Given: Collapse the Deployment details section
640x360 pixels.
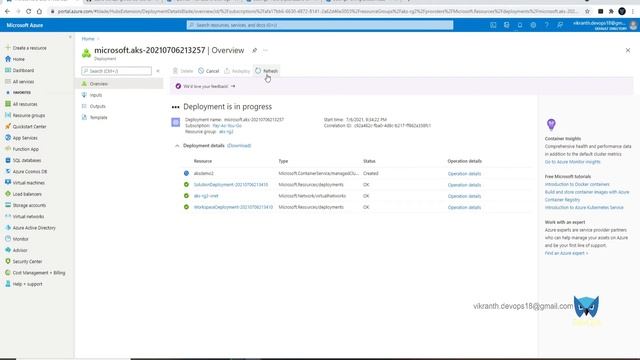Looking at the screenshot, I should 177,146.
